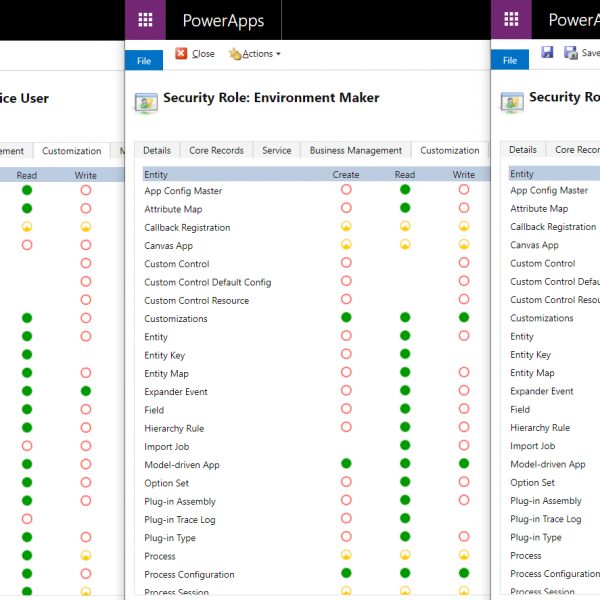Switch to Core Records tab in Environment Maker window
600x600 pixels.
tap(216, 150)
